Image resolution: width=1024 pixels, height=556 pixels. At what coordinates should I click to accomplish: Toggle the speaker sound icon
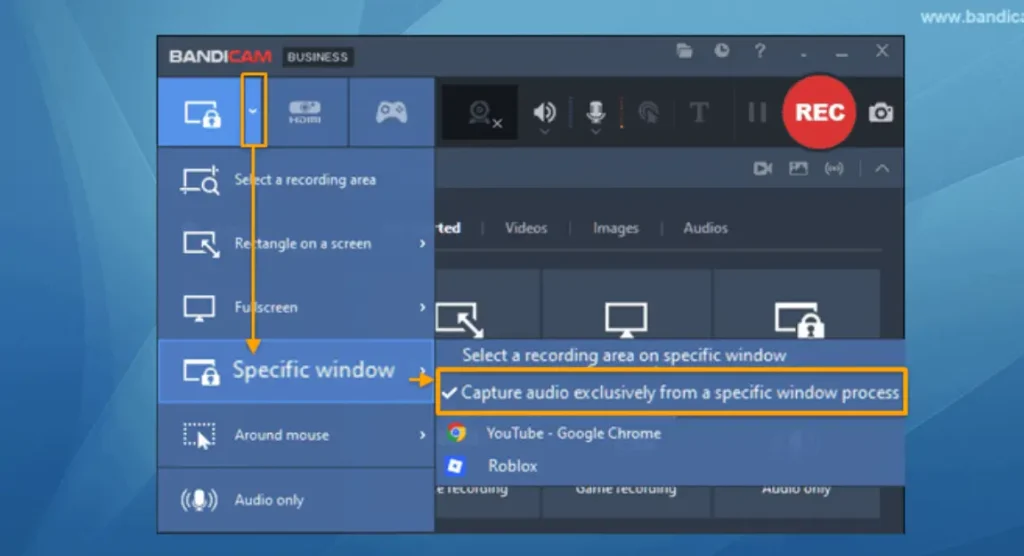[x=544, y=112]
